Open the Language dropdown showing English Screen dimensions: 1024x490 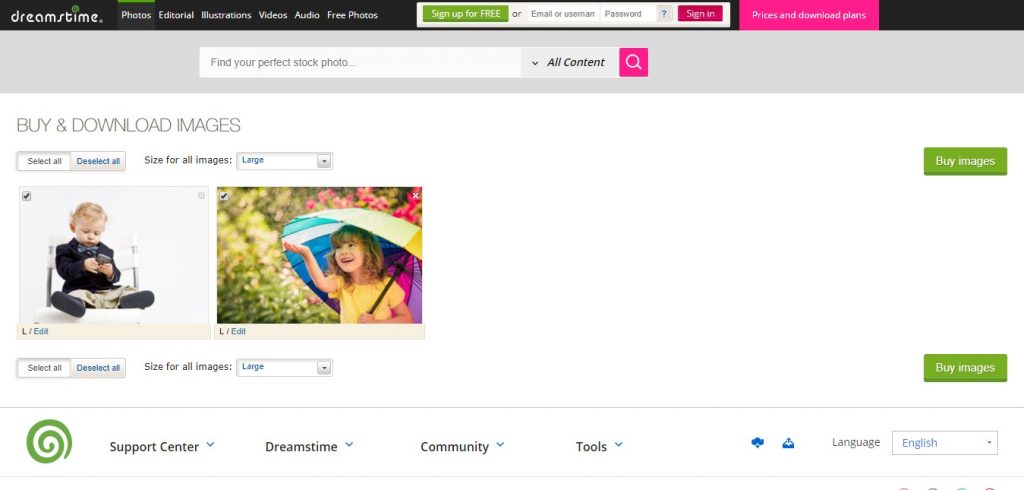click(x=944, y=443)
